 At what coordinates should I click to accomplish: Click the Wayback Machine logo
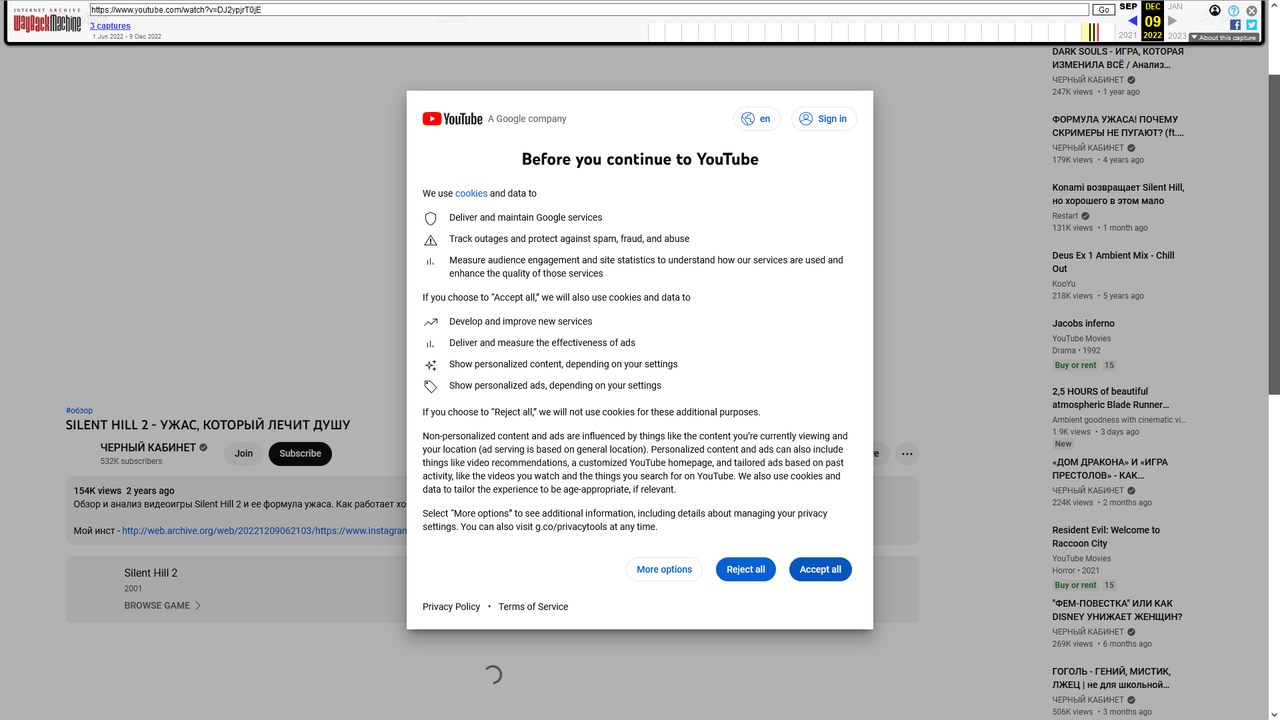(x=47, y=22)
